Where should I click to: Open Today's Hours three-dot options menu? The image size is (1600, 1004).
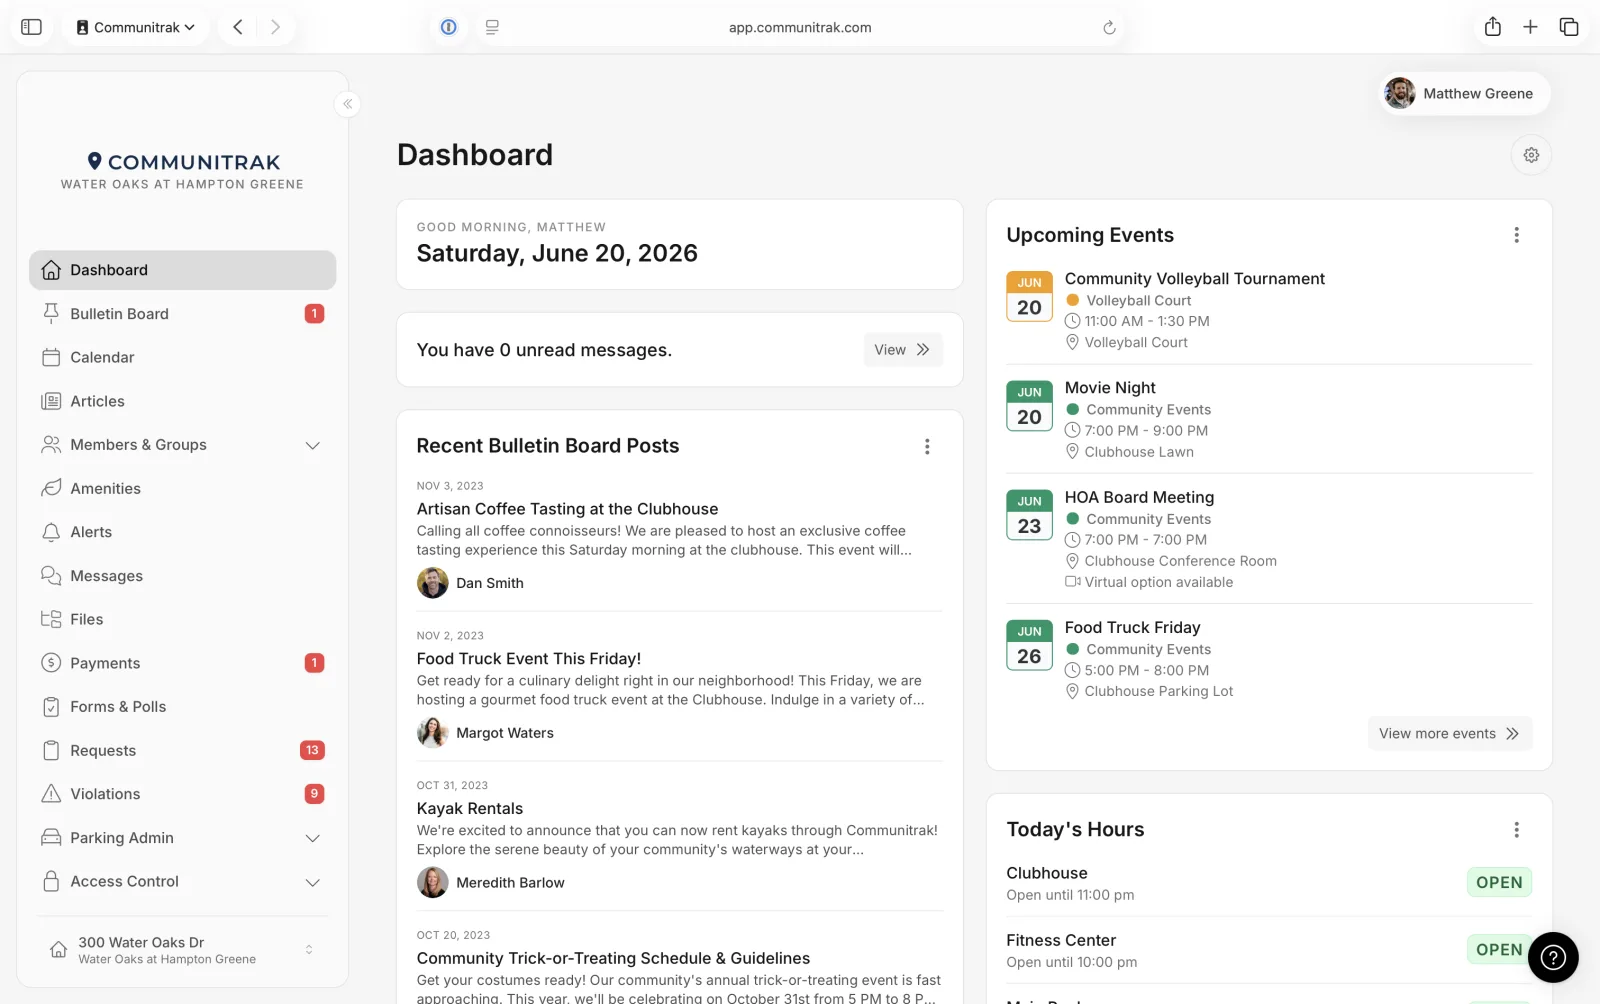[1516, 830]
